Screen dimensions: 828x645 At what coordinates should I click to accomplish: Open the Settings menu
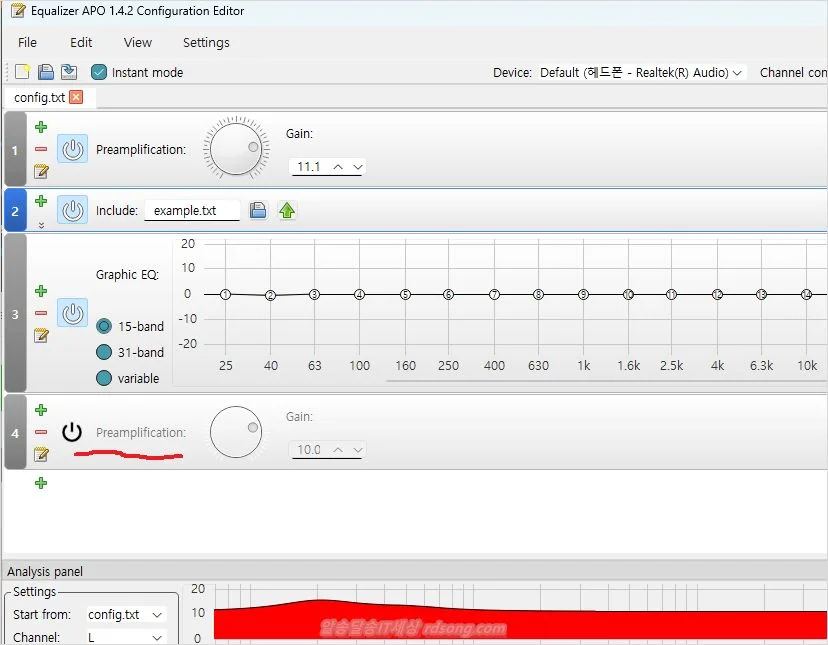pos(206,42)
